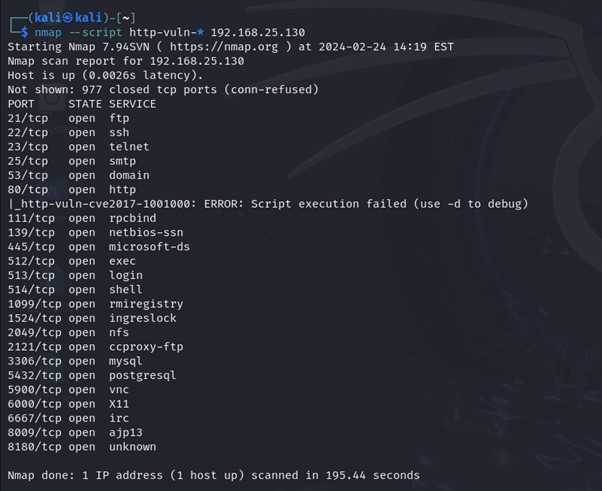
Task: Click the 21/tcp ftp port line
Action: (x=68, y=118)
